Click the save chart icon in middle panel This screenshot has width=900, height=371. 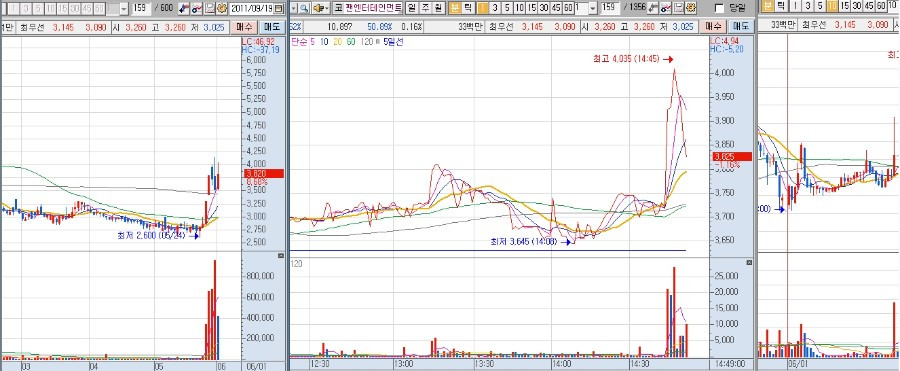coord(678,9)
